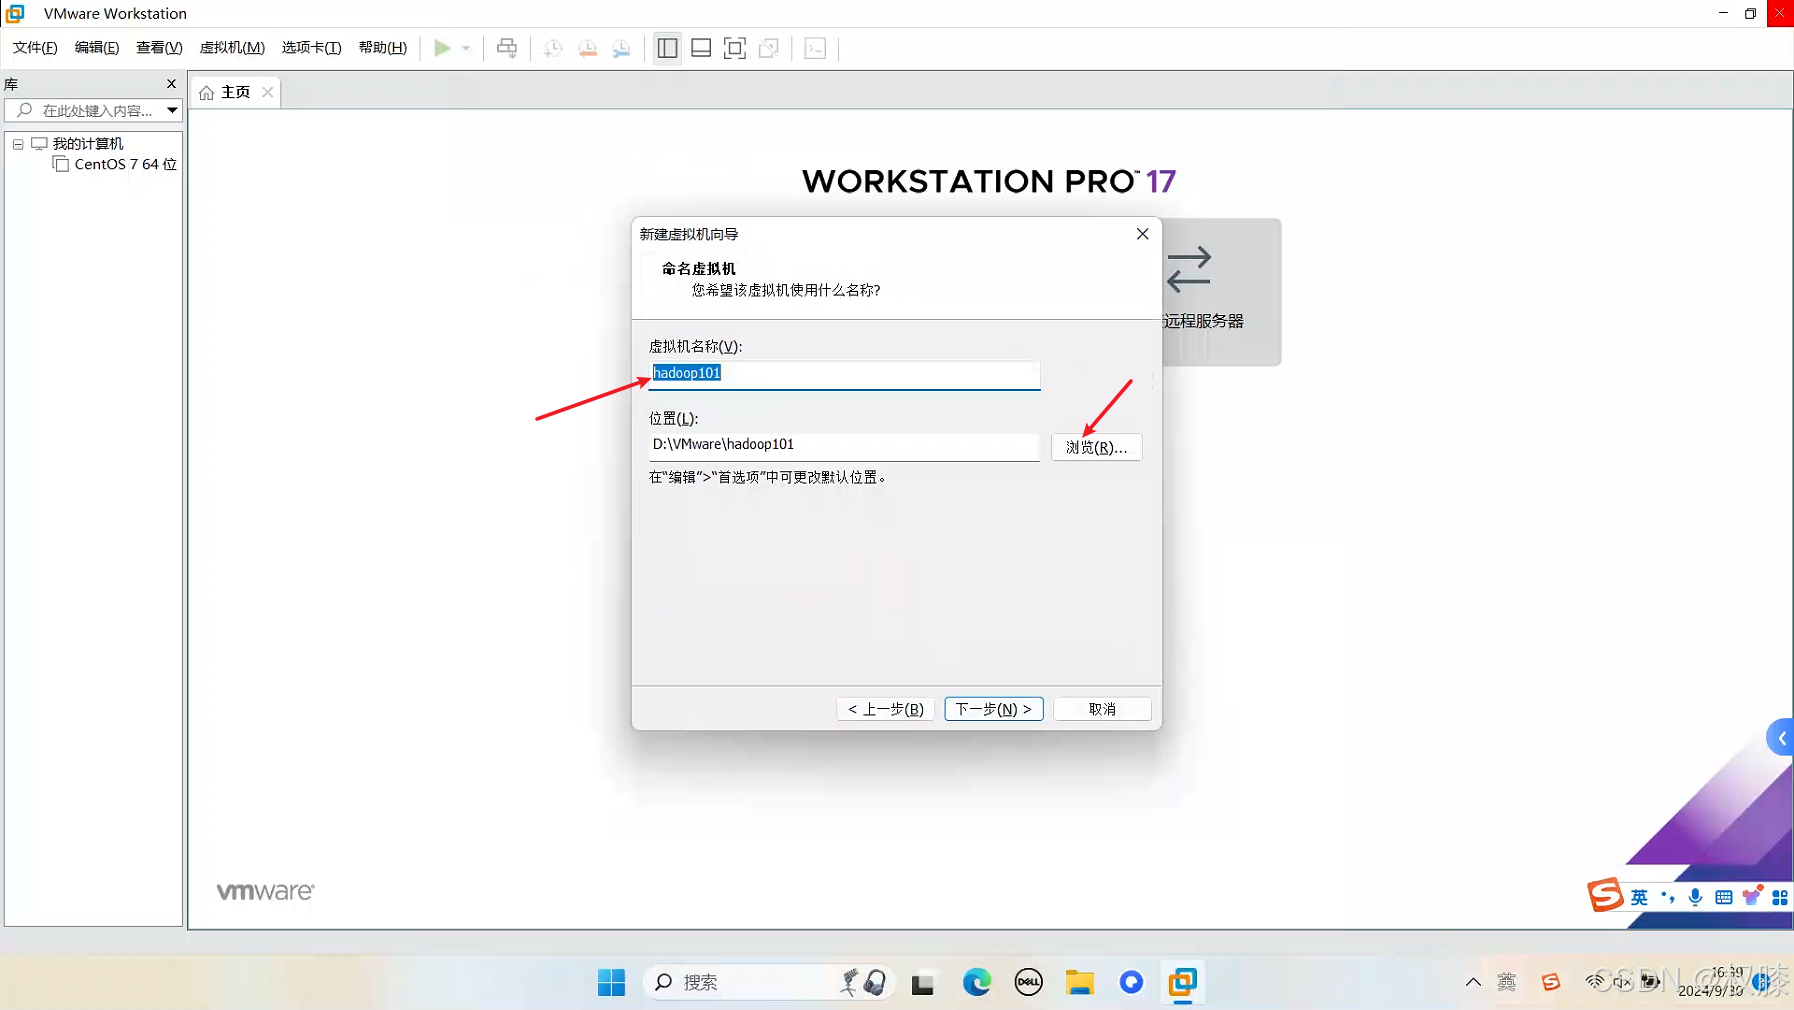Click the 浏览(R)... button
The width and height of the screenshot is (1794, 1010).
pos(1096,447)
